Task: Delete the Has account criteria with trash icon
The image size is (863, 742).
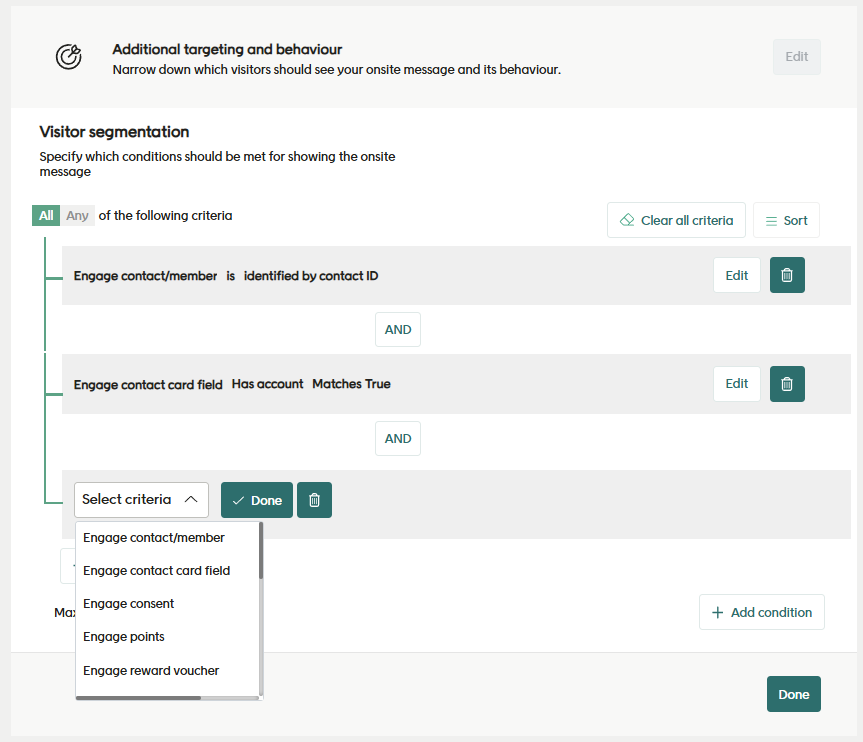Action: (x=786, y=383)
